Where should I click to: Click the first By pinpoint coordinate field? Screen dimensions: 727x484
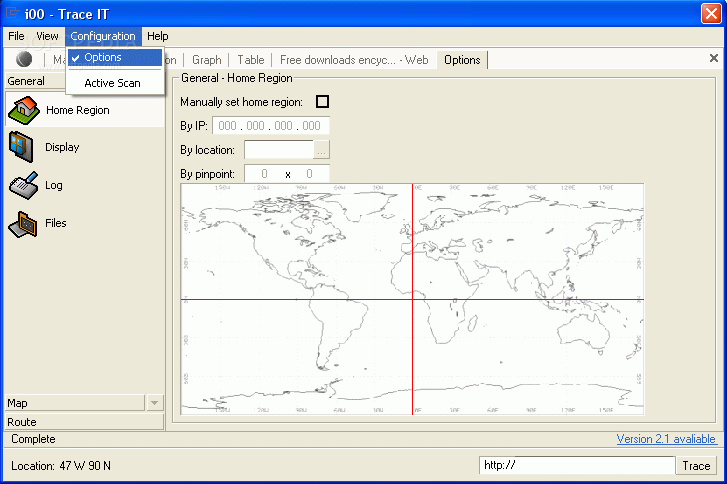point(264,174)
